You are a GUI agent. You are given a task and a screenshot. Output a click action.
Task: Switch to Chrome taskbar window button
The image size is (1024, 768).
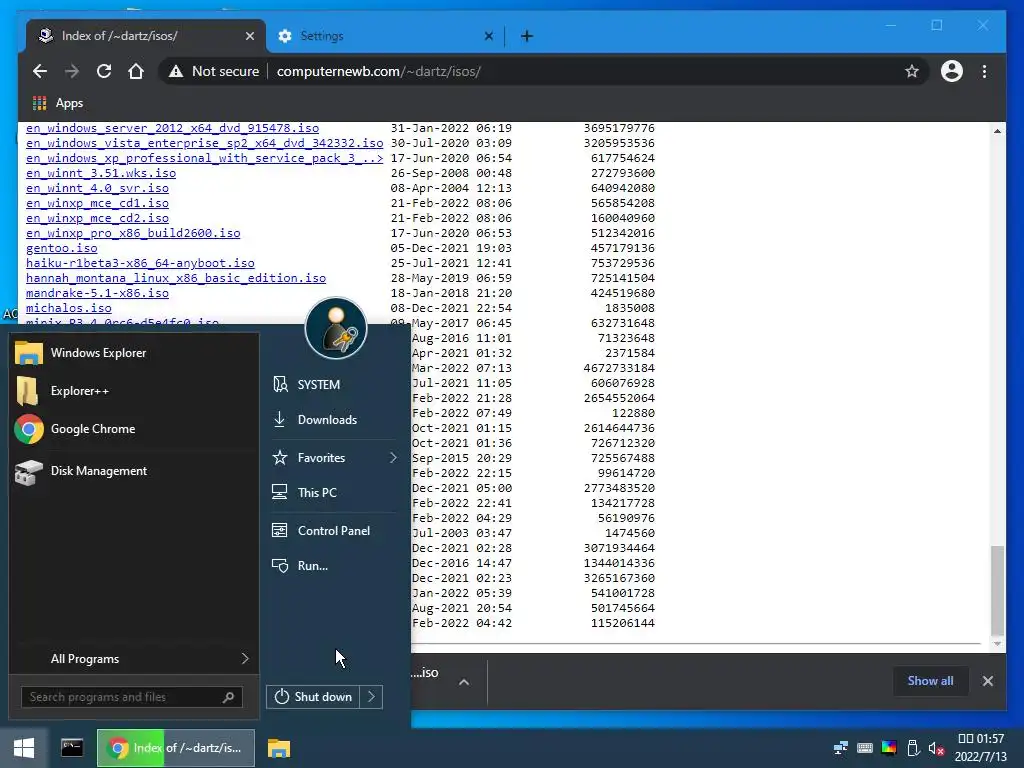pos(176,748)
